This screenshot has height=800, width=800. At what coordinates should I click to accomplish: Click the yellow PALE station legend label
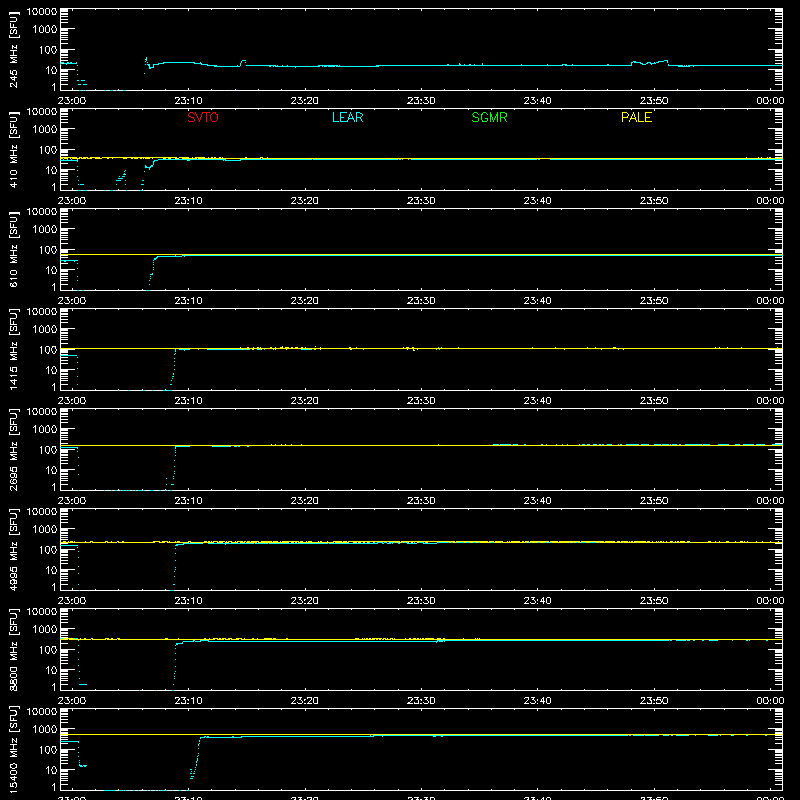(x=636, y=117)
